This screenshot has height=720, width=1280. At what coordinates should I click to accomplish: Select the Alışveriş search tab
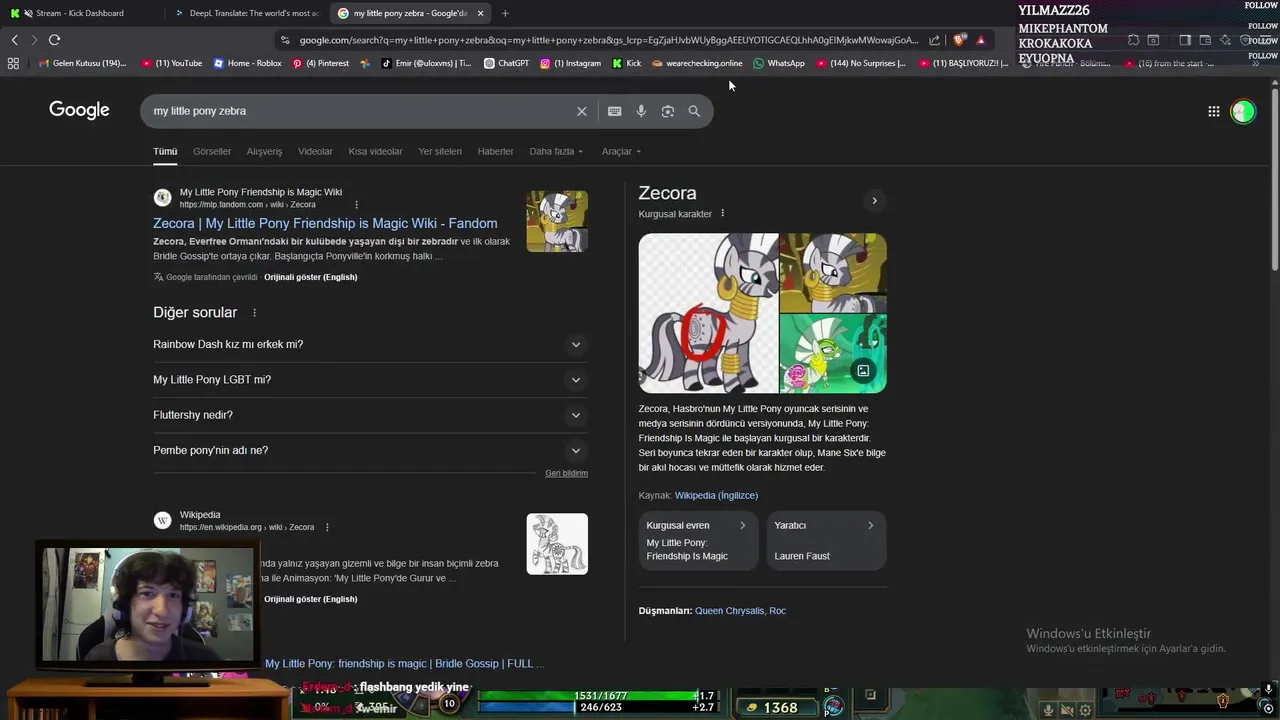coord(264,151)
